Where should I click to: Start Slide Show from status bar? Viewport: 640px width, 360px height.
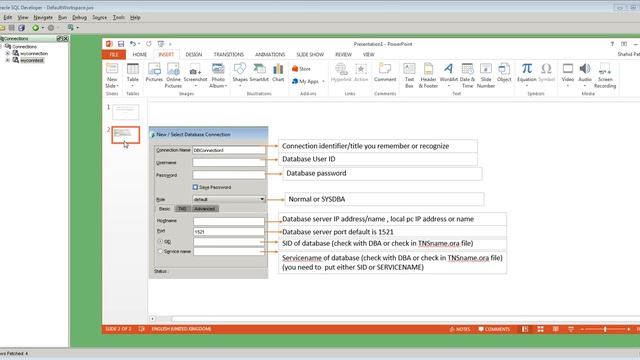tap(571, 329)
